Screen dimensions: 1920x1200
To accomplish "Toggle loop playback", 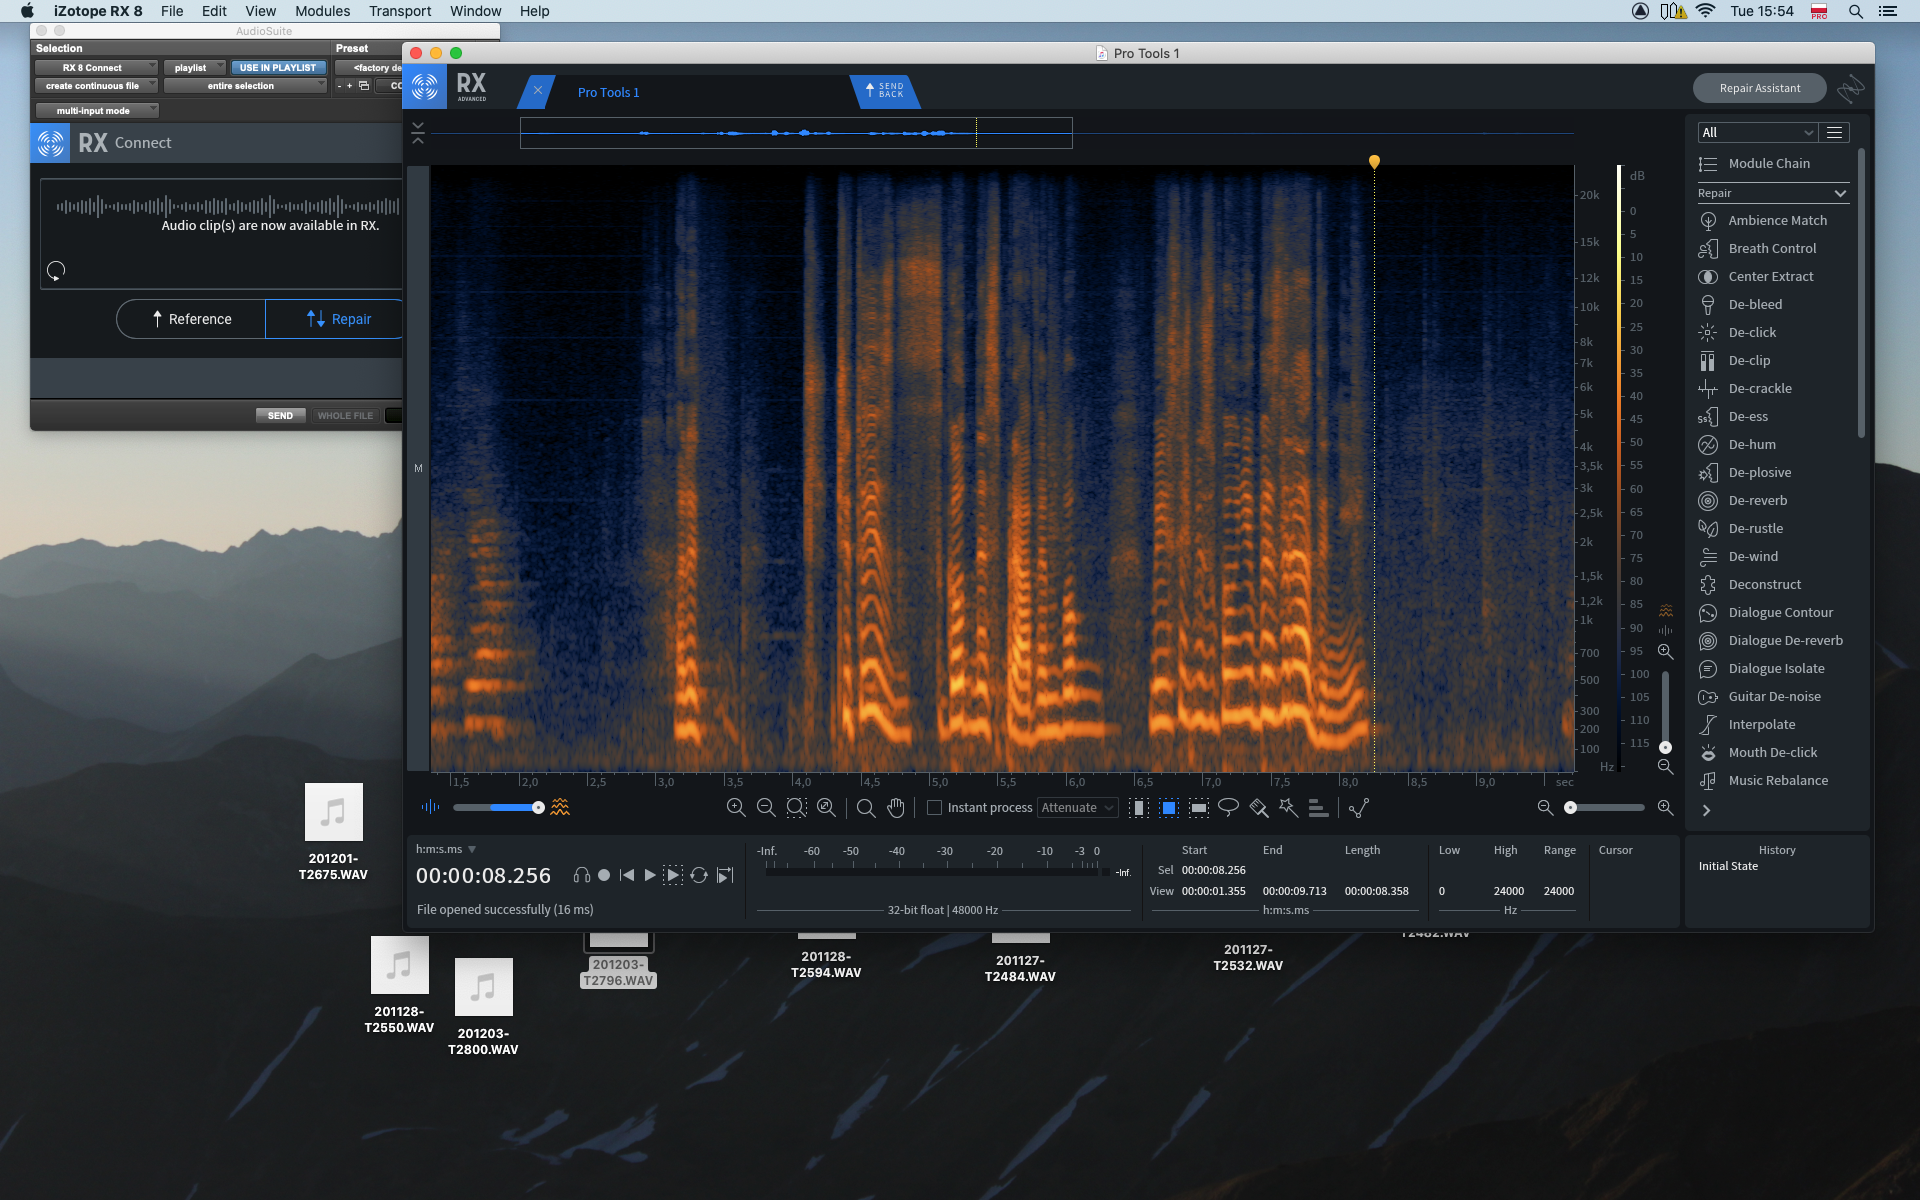I will [699, 875].
